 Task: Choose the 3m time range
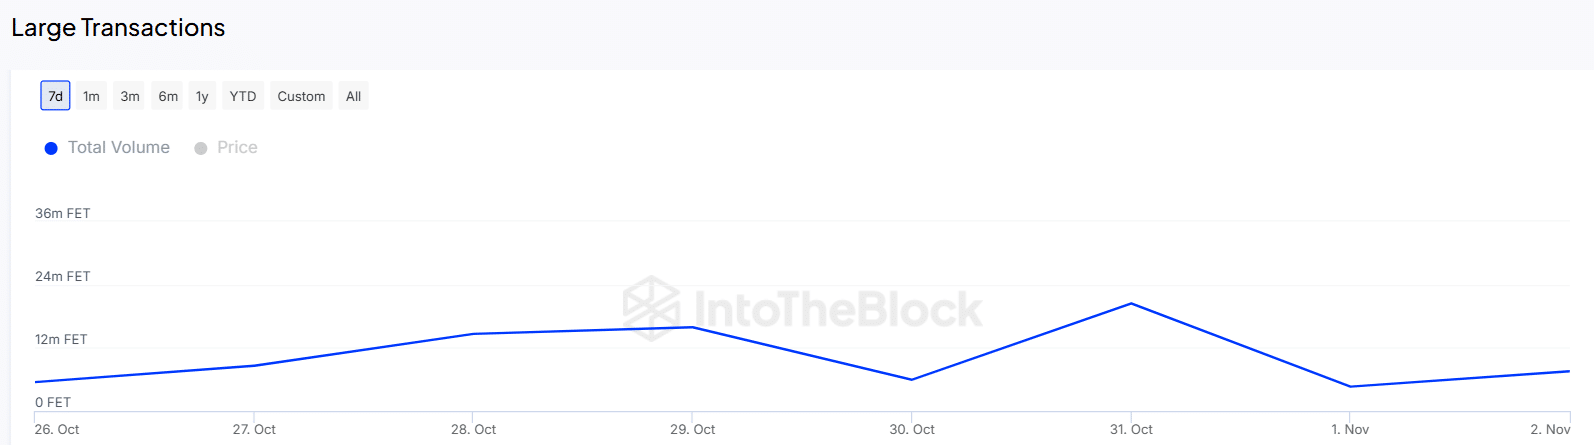[x=130, y=96]
